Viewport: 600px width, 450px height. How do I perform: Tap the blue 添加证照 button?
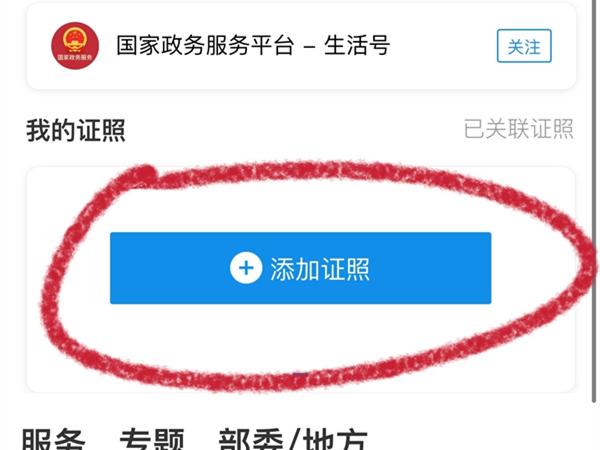click(x=300, y=268)
